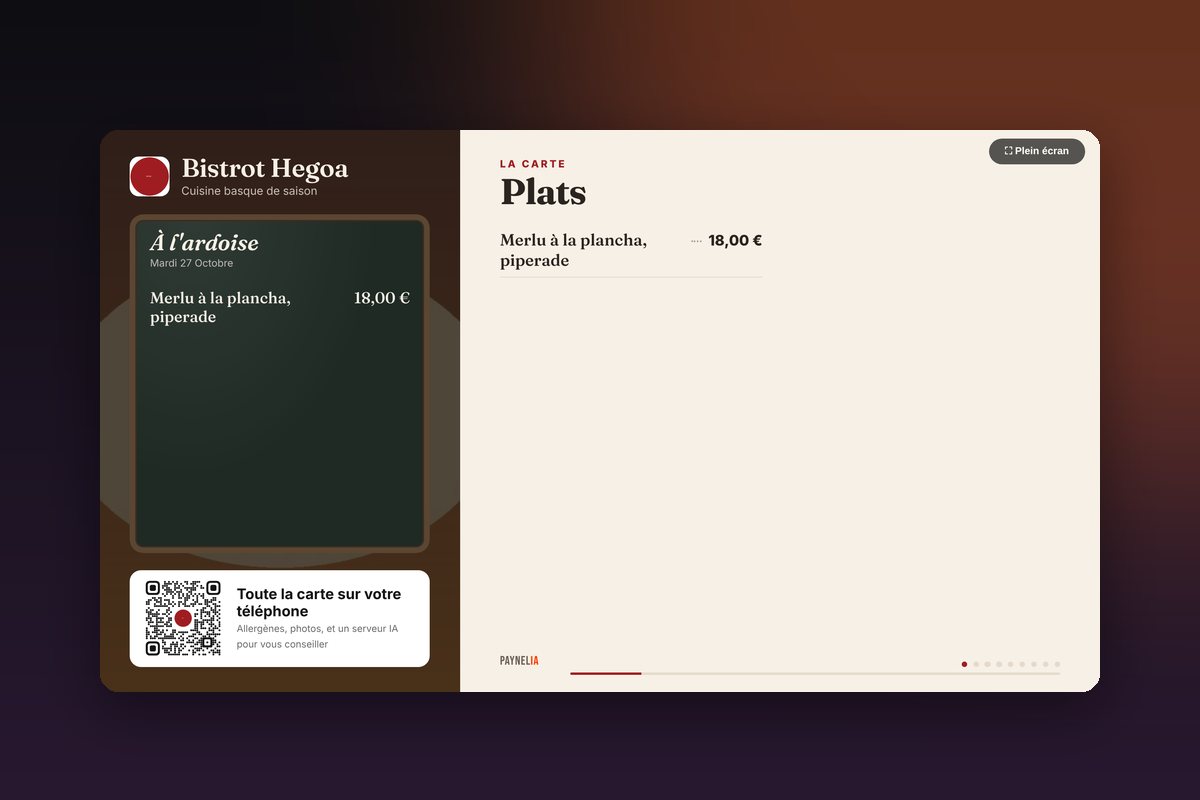Click the date "Mardi 27 Octobre"
The image size is (1200, 800).
click(191, 264)
